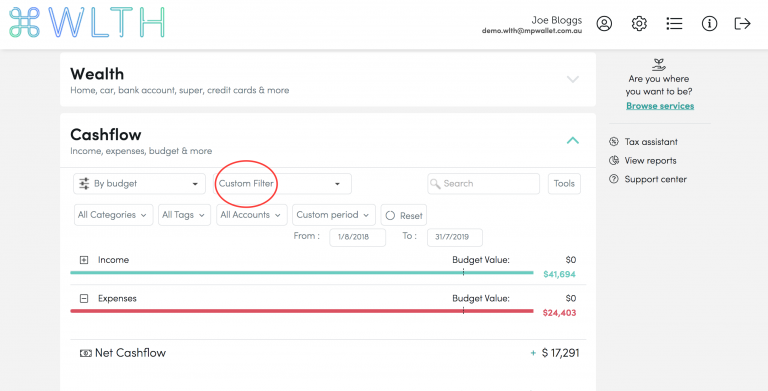768x391 pixels.
Task: Click the email demo.wlth@mpwallet.com.au
Action: [x=532, y=31]
